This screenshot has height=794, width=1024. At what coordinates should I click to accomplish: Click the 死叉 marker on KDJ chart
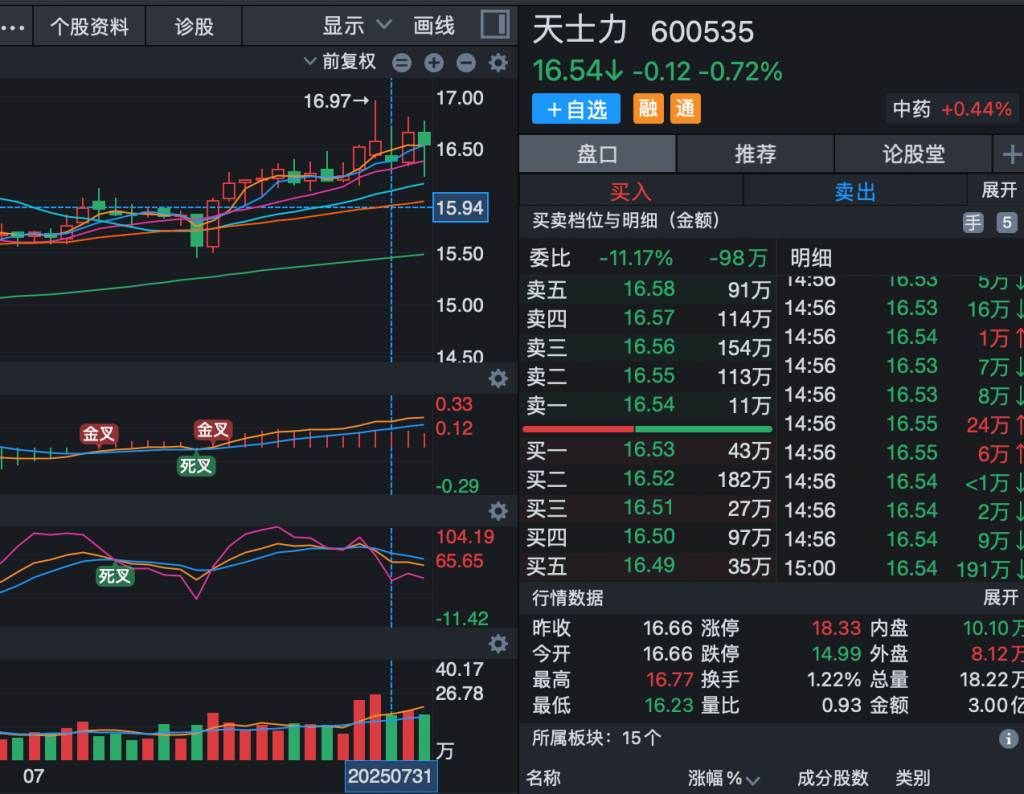pos(114,575)
